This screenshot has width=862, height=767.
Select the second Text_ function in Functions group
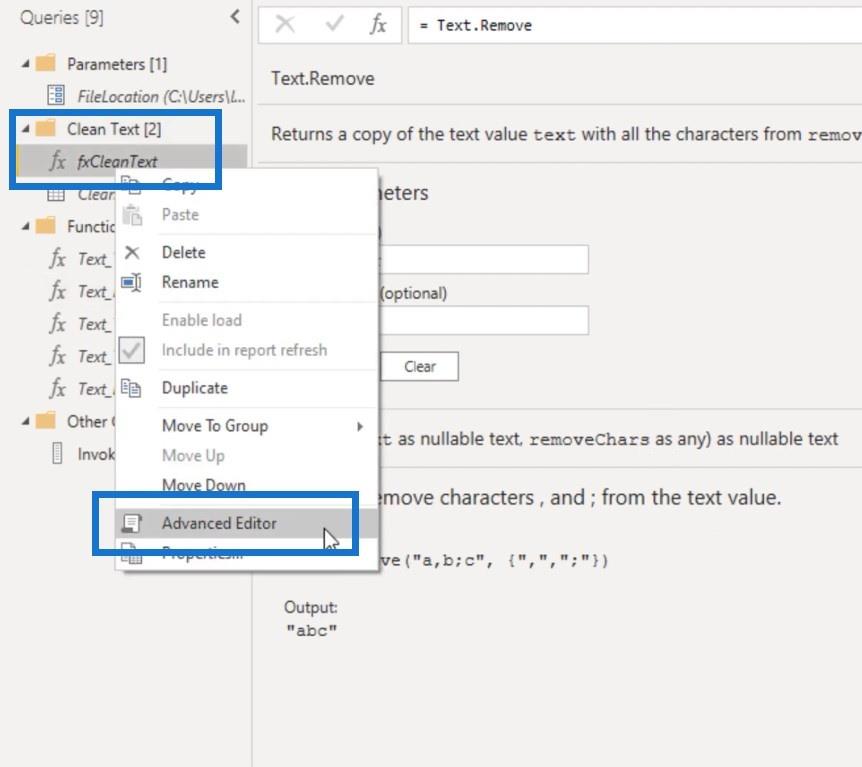94,291
